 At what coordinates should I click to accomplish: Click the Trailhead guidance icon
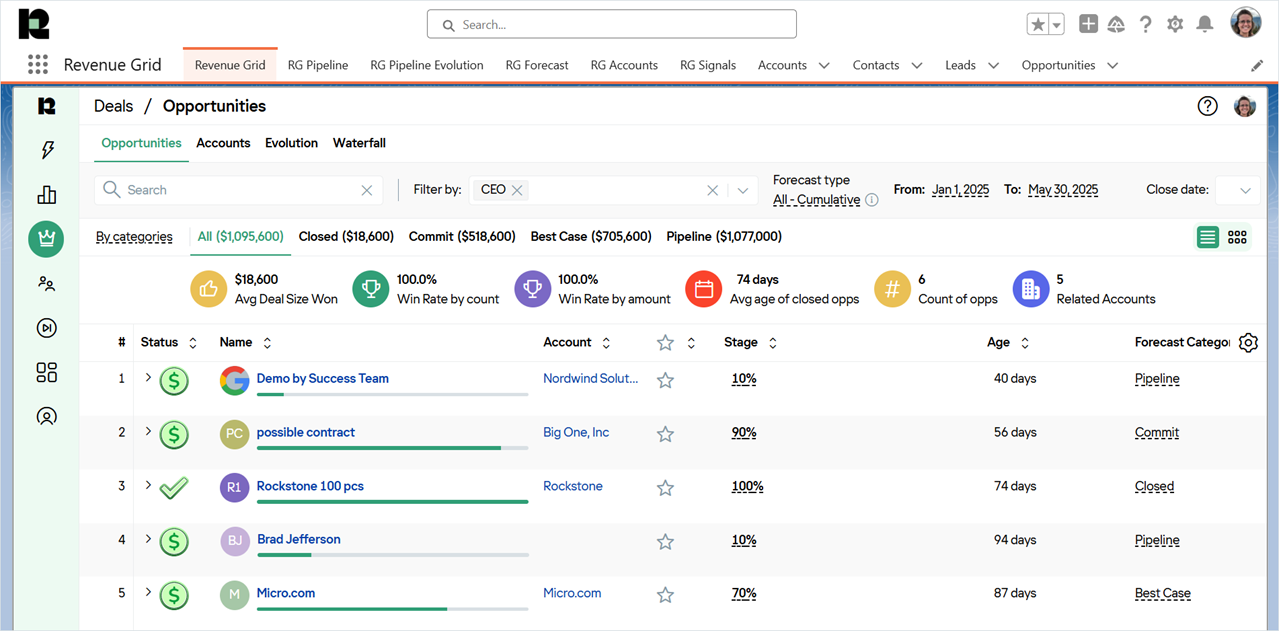[1116, 24]
